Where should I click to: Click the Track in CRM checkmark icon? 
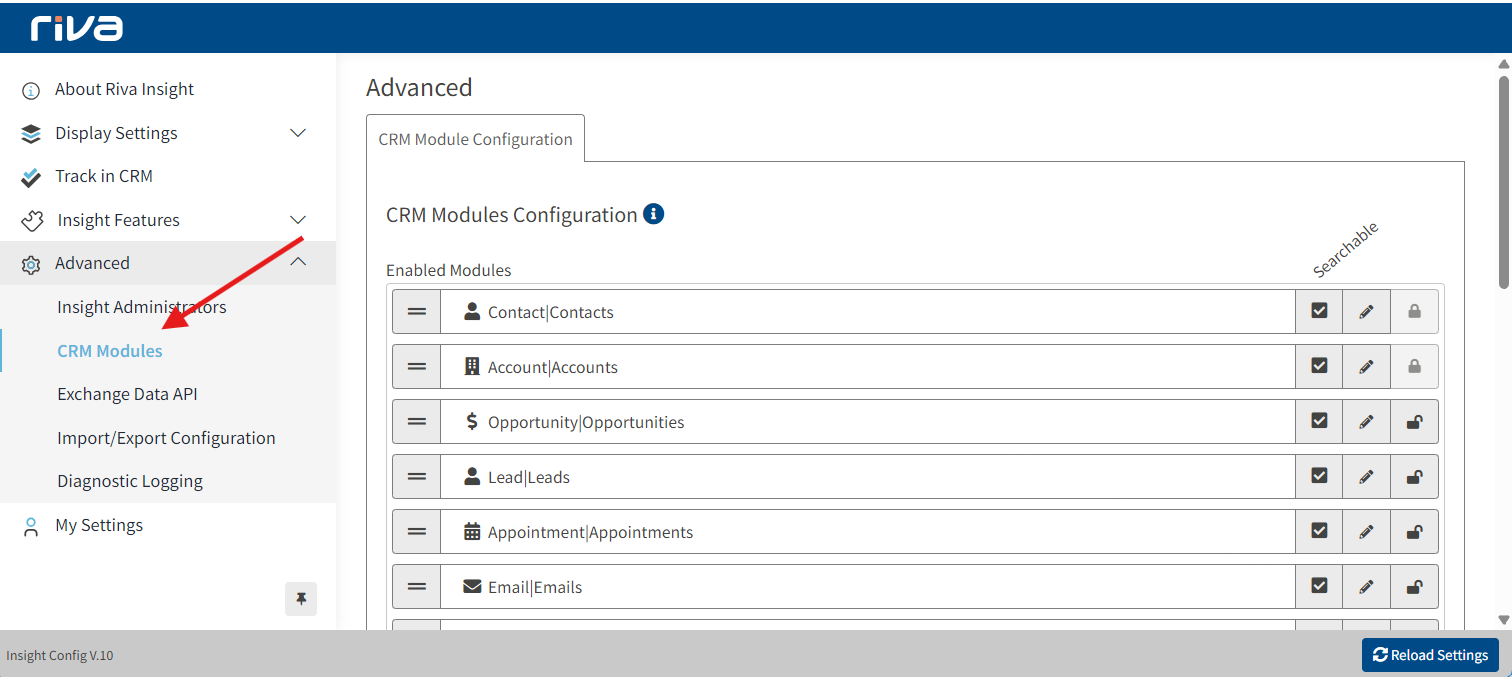(31, 177)
